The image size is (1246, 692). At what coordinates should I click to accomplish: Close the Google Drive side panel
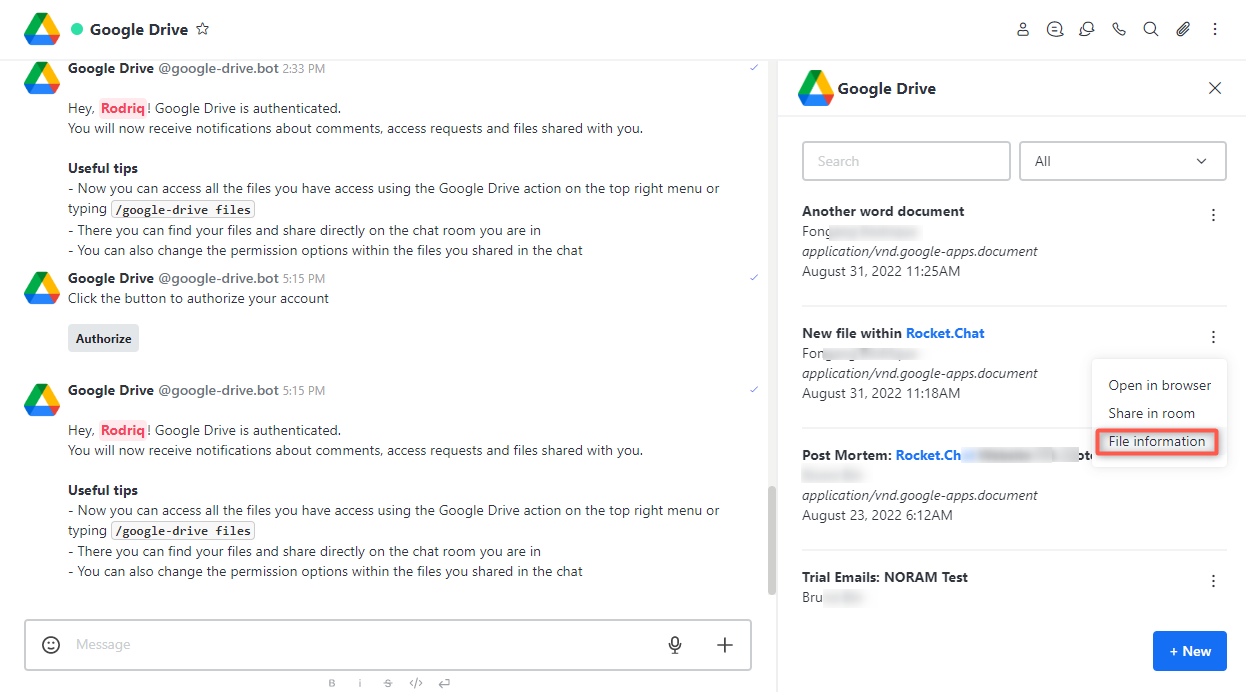[x=1215, y=88]
